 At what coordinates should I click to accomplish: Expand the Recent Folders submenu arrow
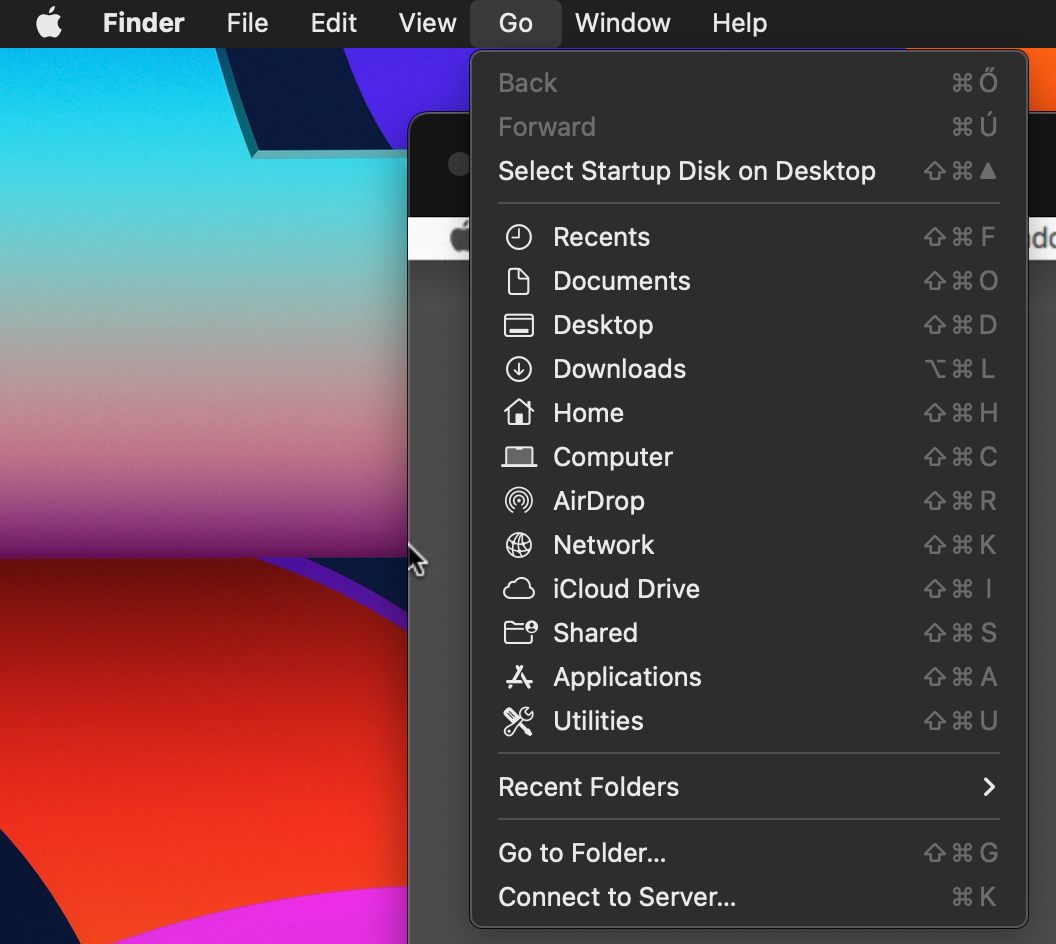coord(988,787)
